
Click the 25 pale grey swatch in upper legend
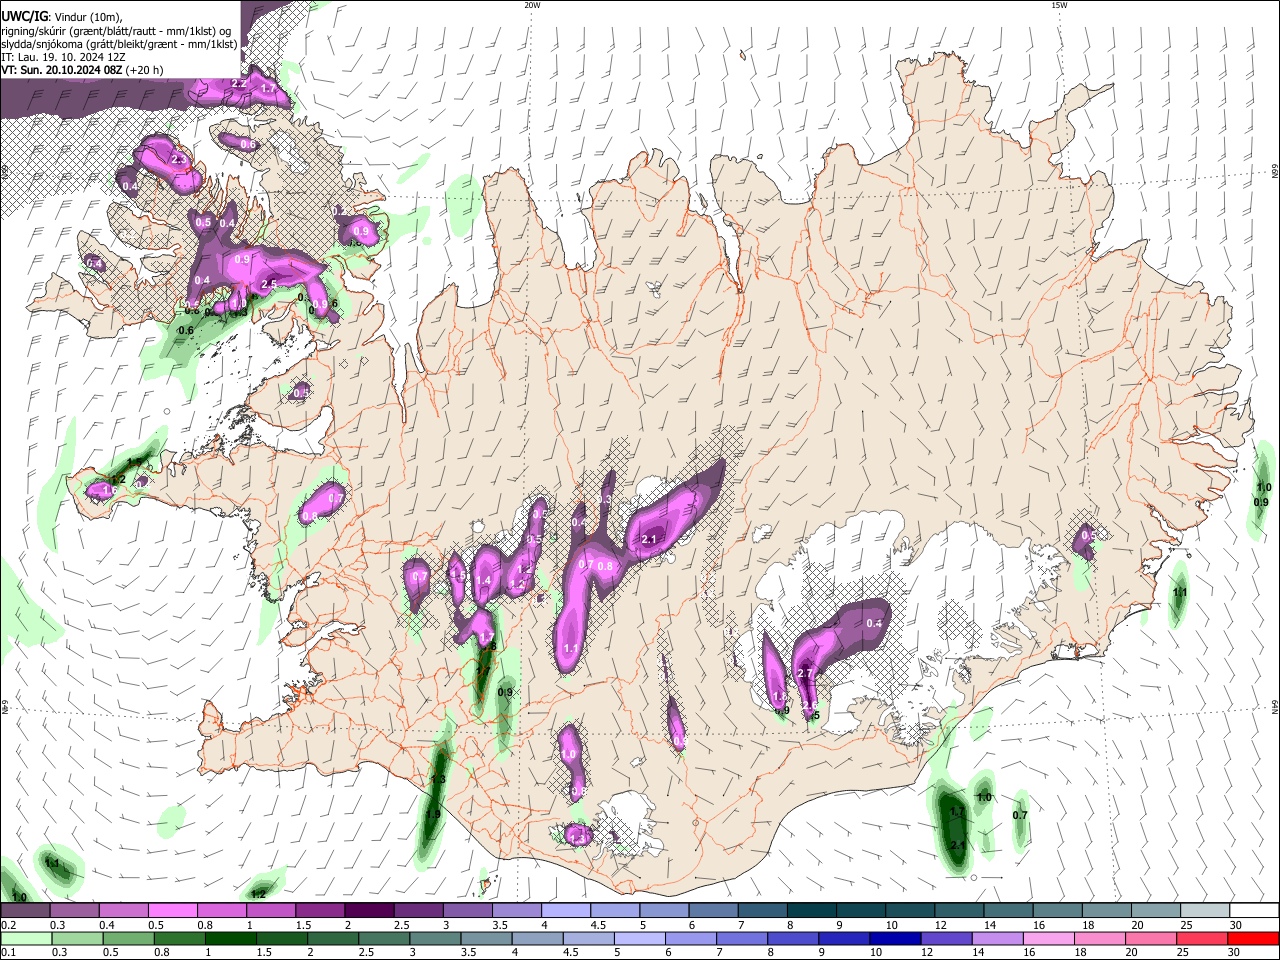(x=1205, y=911)
